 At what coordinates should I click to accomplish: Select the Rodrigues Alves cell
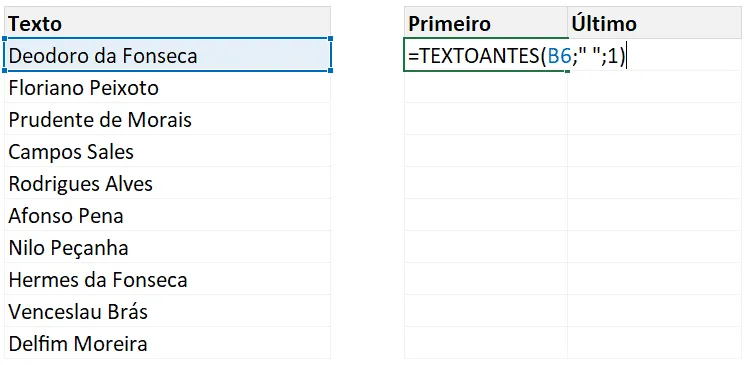(167, 183)
